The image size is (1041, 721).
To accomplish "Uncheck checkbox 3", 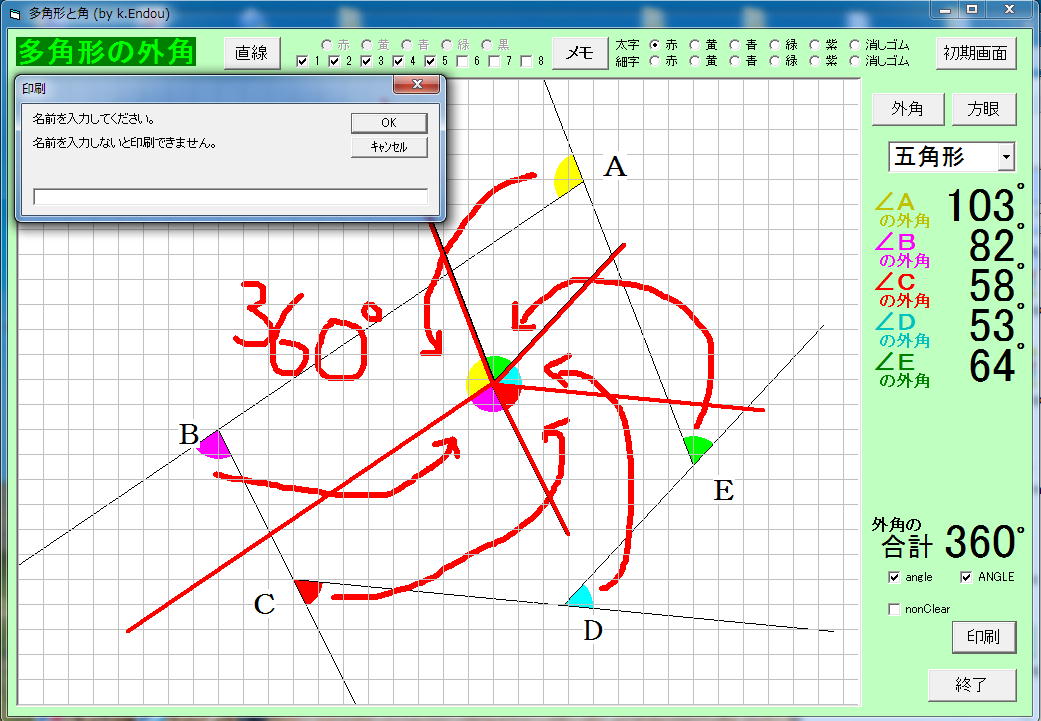I will [x=366, y=61].
